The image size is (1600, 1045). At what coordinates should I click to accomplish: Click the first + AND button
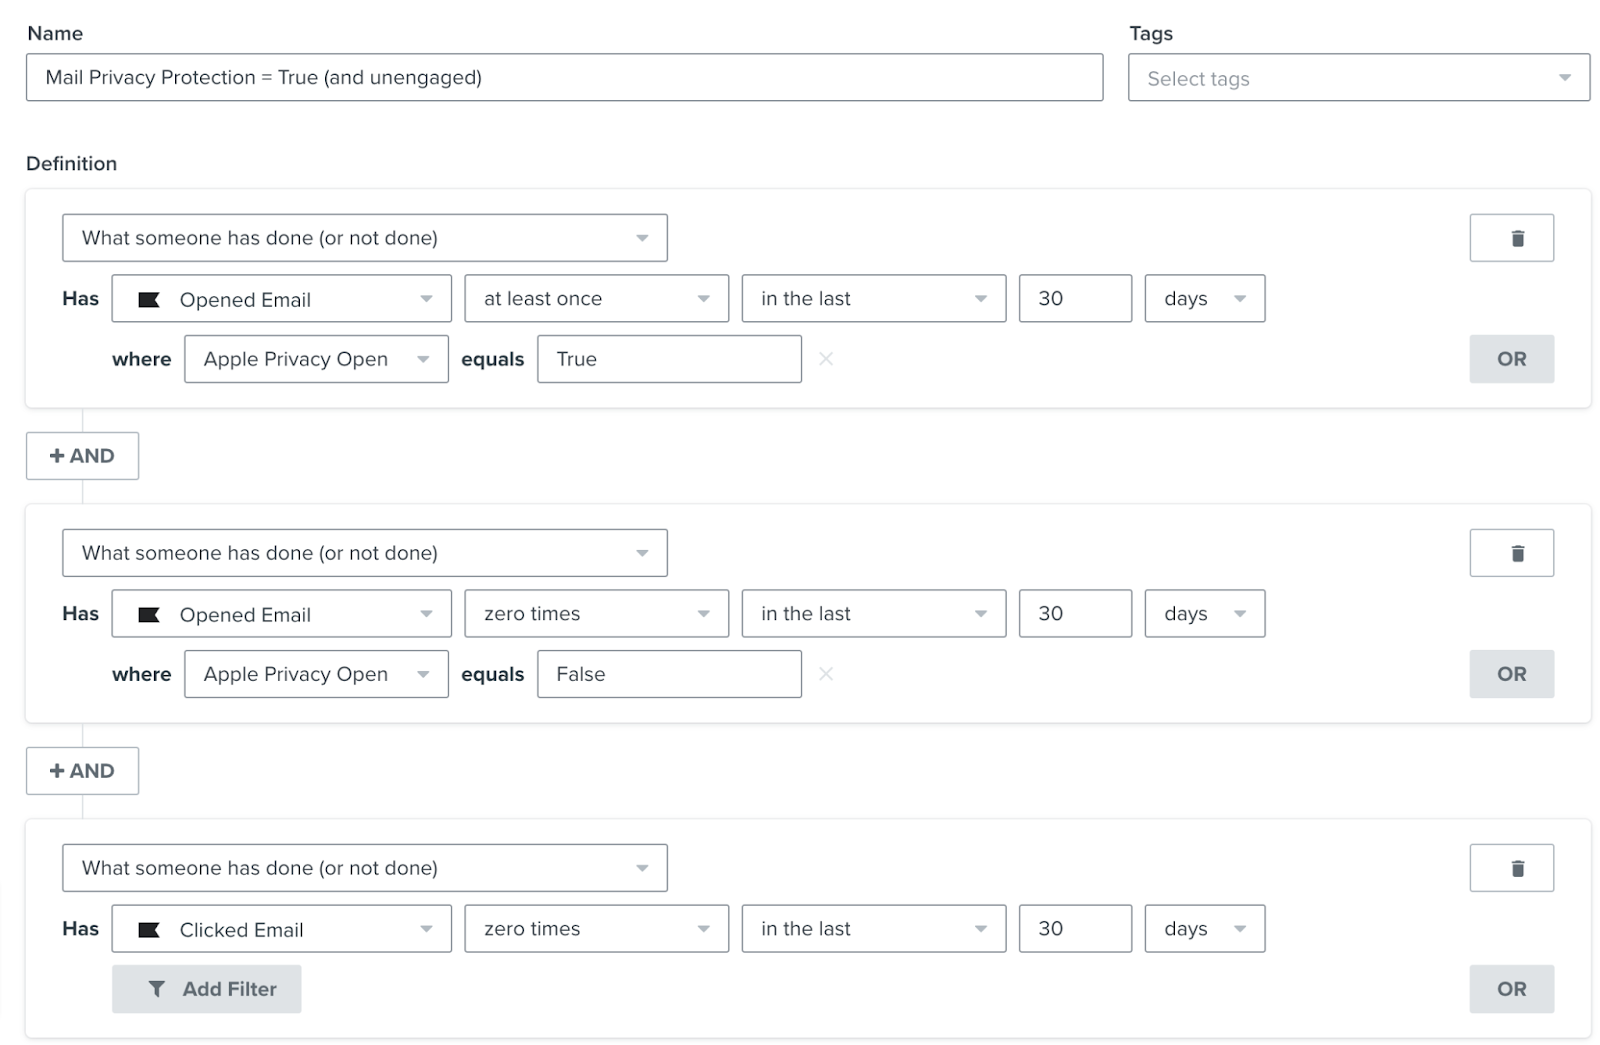pos(82,456)
